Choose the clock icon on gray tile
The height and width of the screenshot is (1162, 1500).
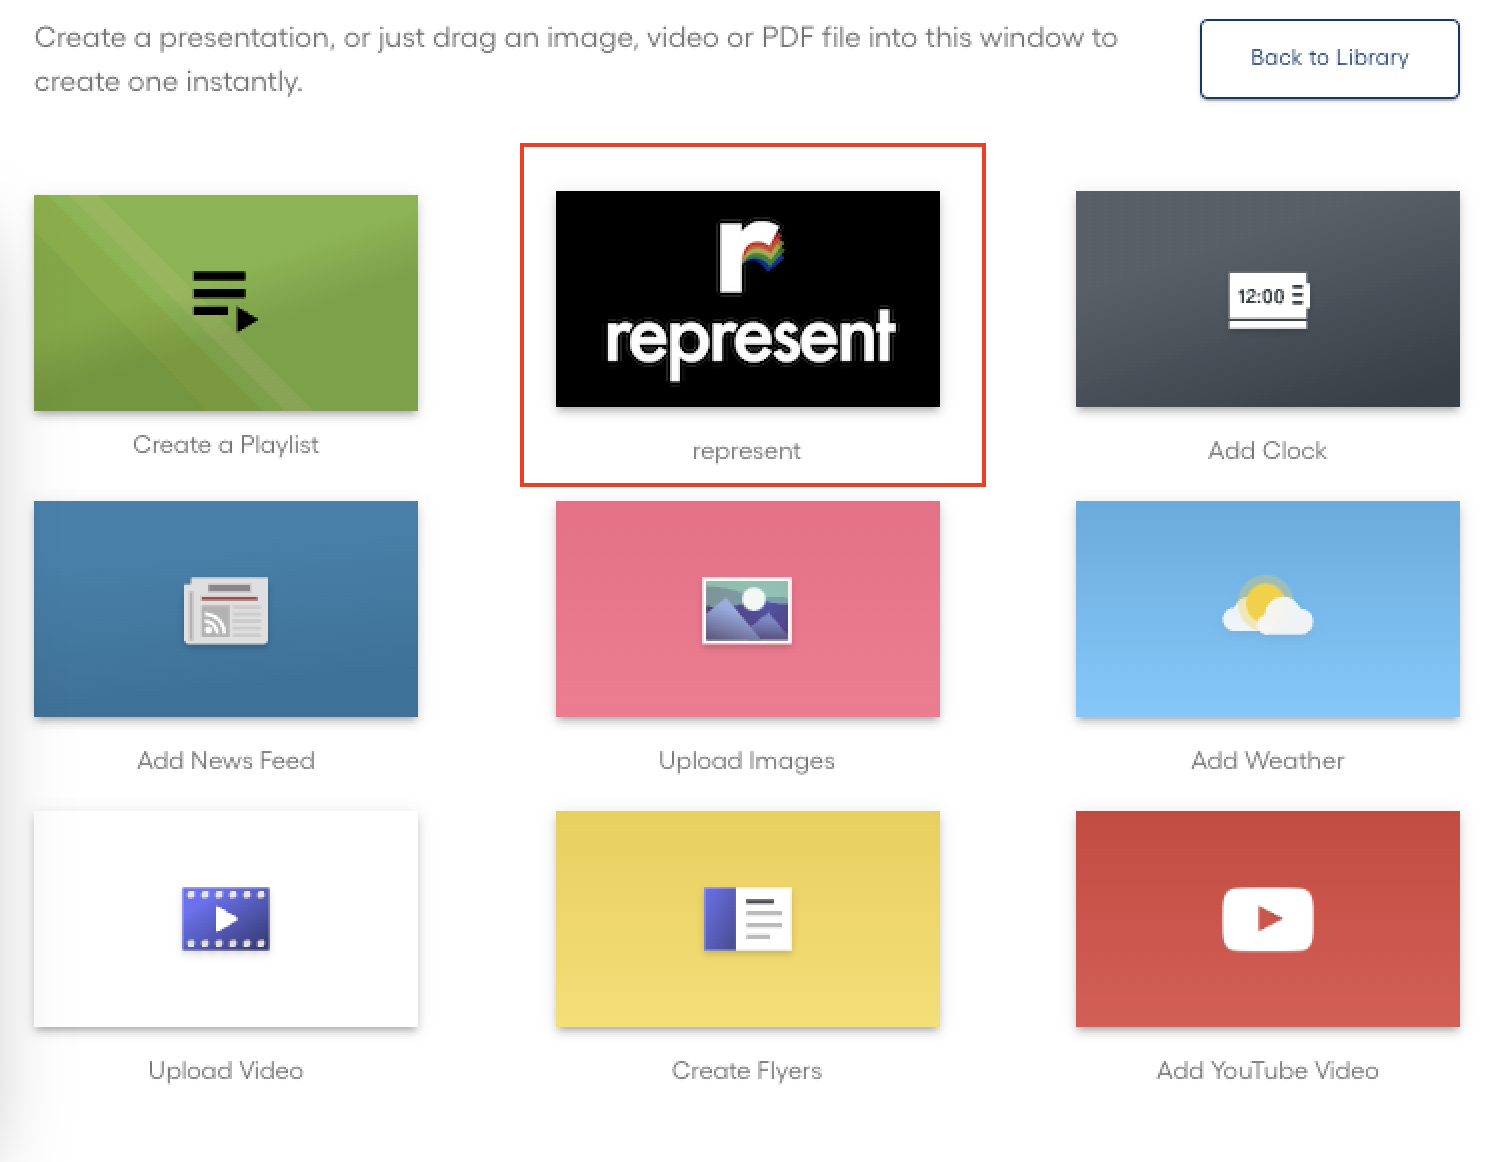[x=1268, y=300]
